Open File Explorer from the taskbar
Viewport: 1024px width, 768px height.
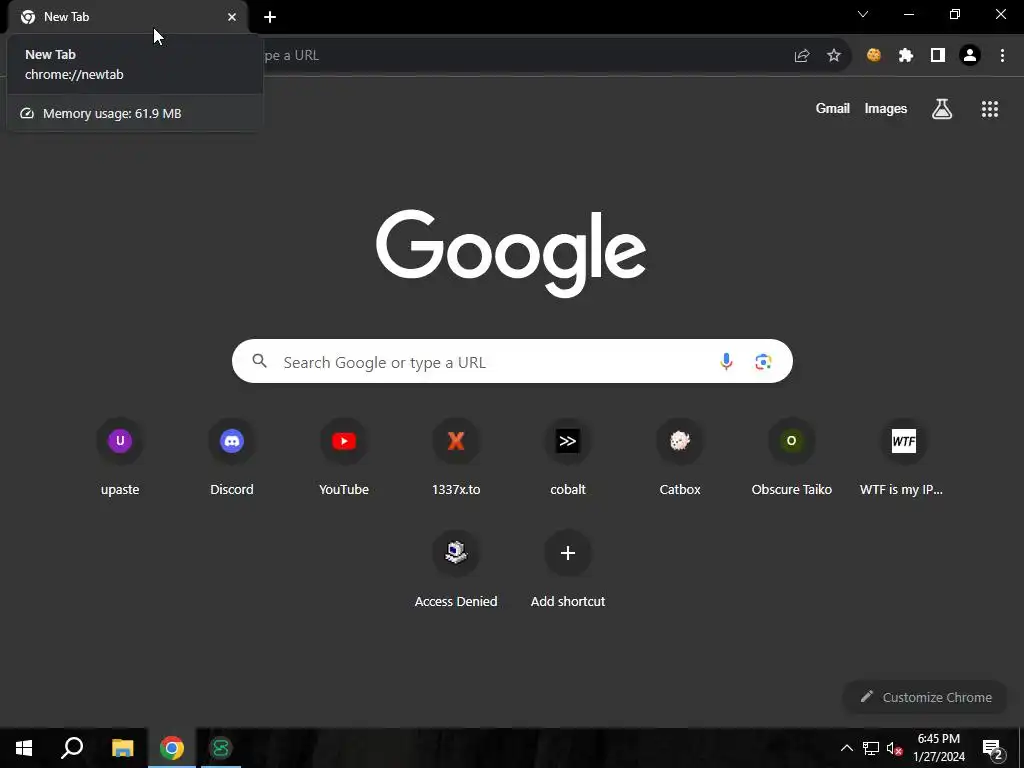tap(122, 748)
